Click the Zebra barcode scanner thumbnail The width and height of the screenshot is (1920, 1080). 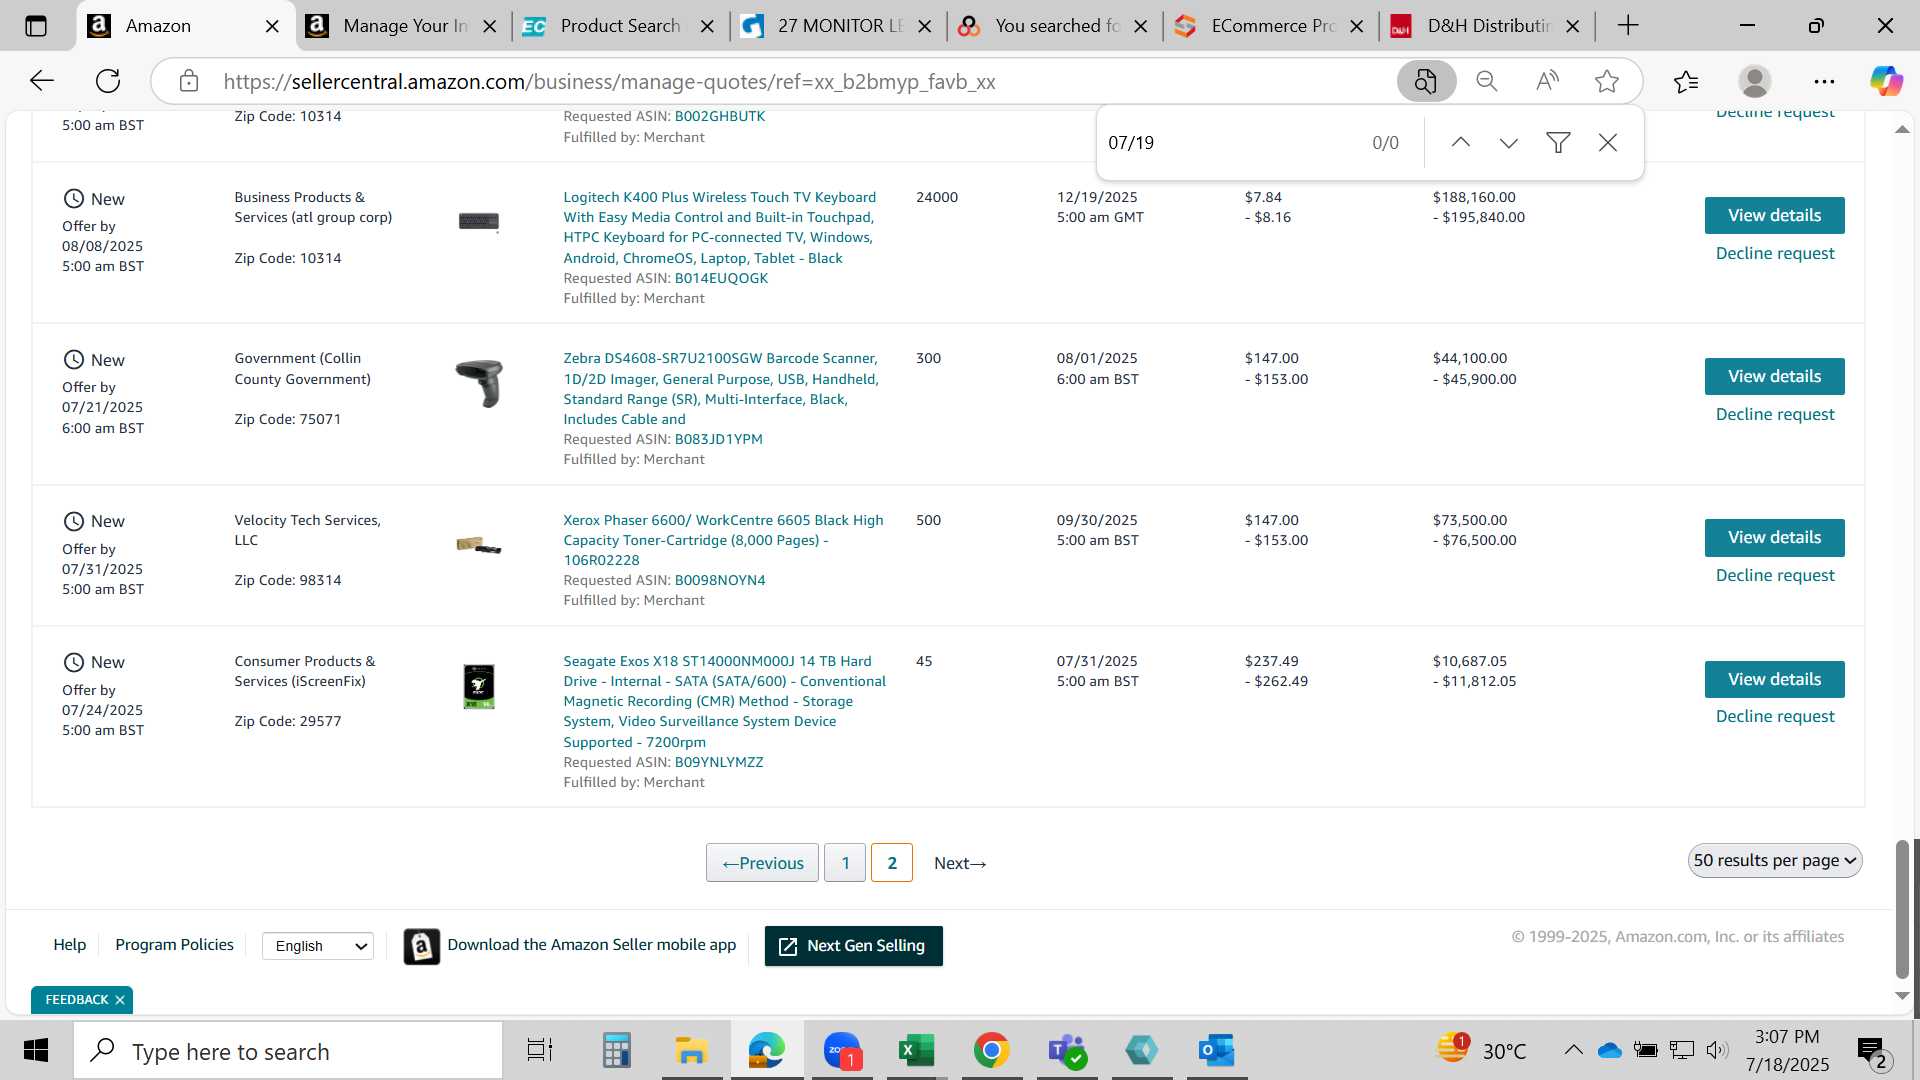tap(479, 383)
